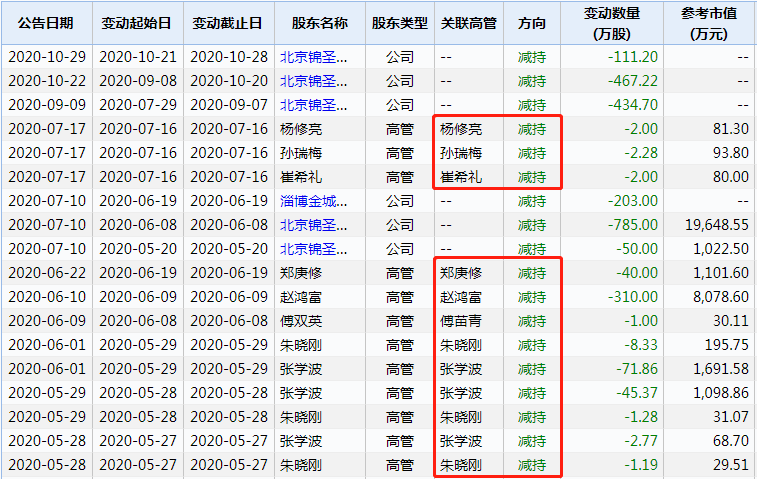Sort by the 公告日期 column header
Screen dimensions: 757x479
(46, 23)
